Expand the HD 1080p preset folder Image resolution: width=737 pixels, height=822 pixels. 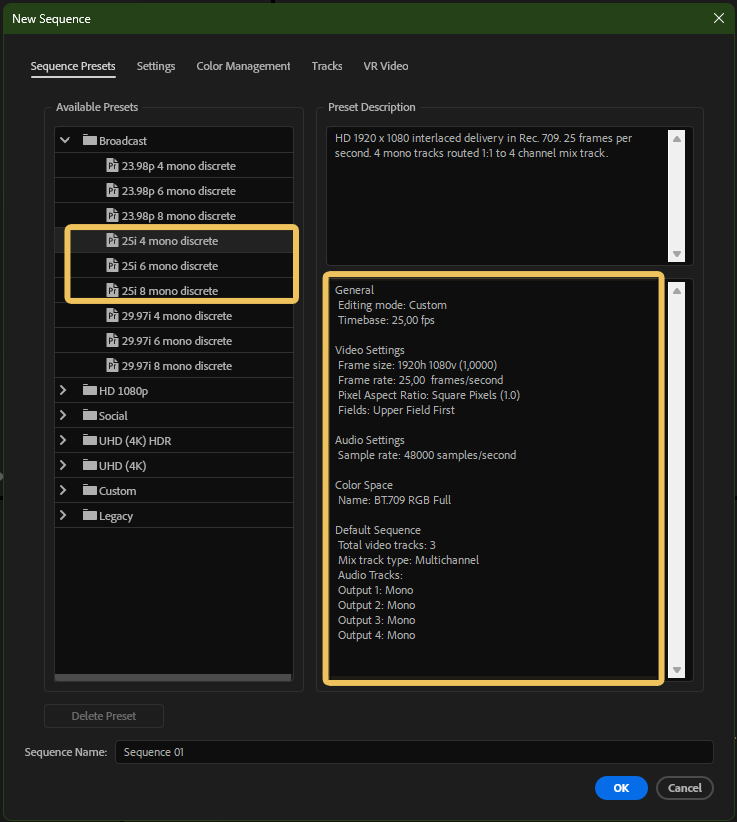click(65, 391)
